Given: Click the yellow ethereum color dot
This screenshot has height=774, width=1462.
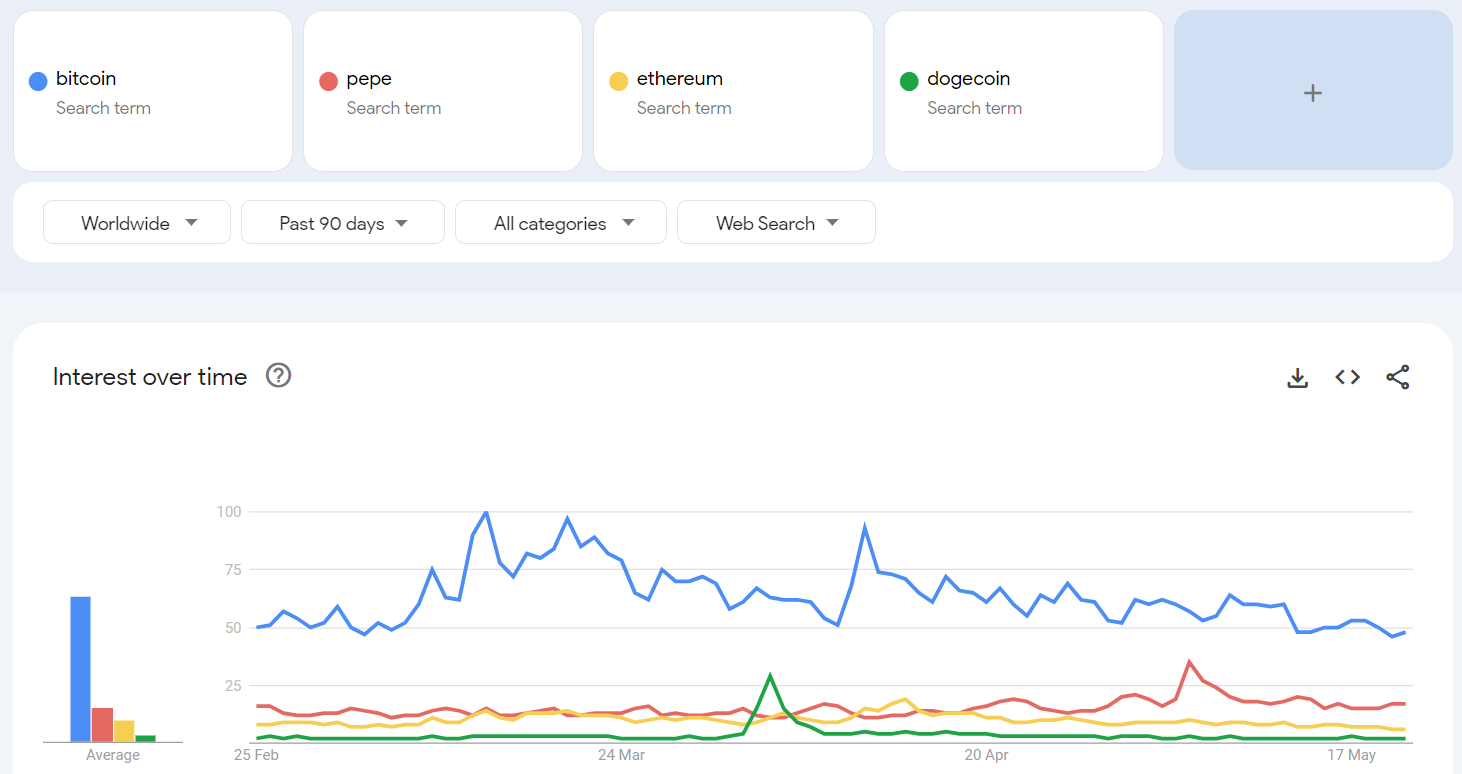Looking at the screenshot, I should click(x=619, y=81).
